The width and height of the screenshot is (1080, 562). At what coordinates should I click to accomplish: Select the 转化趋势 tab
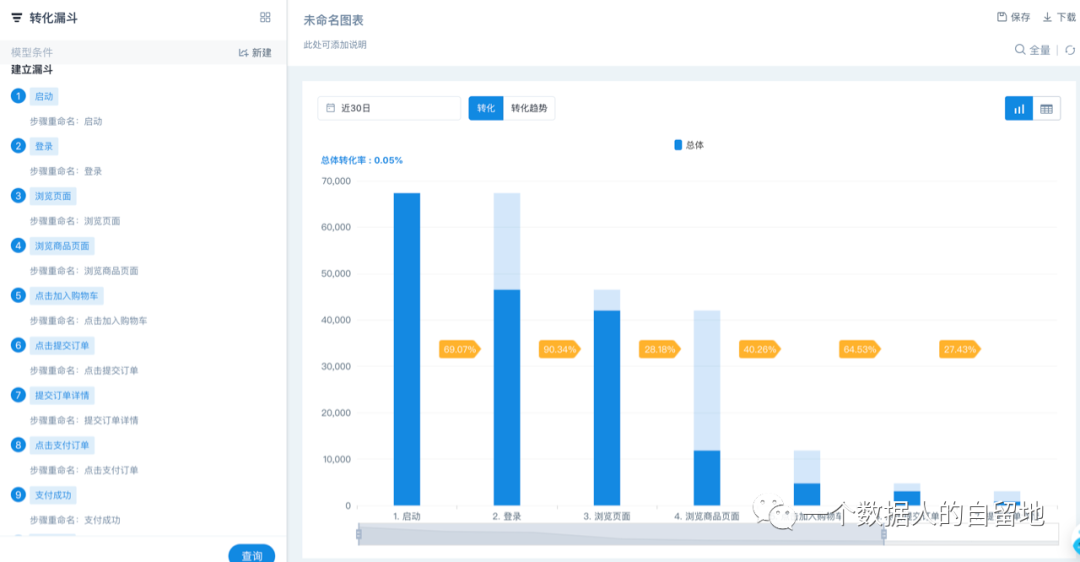click(529, 108)
